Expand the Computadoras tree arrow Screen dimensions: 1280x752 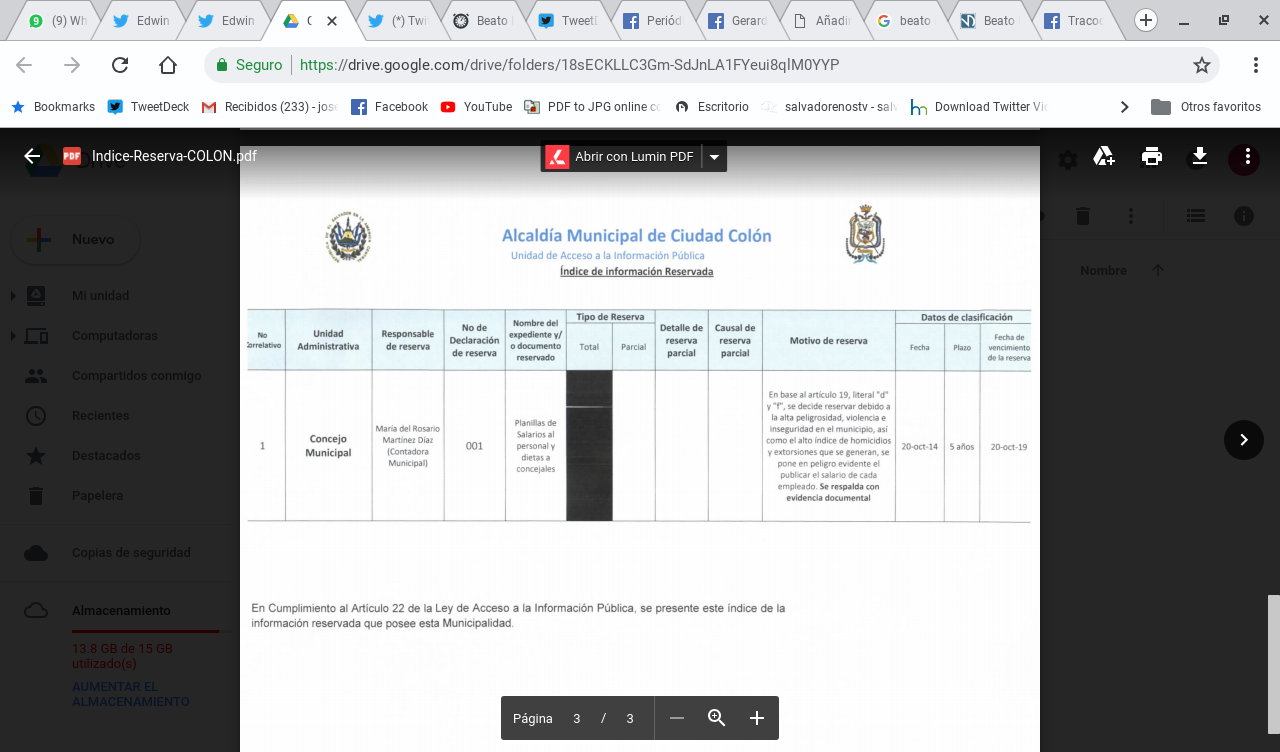point(12,336)
